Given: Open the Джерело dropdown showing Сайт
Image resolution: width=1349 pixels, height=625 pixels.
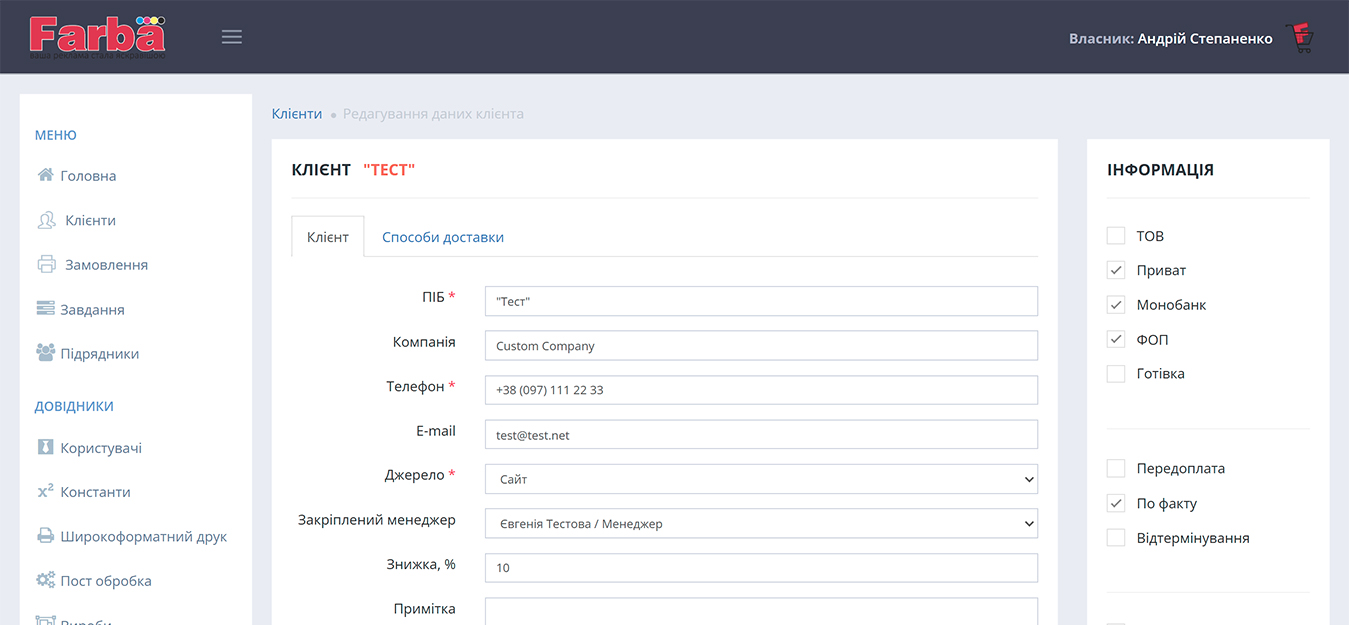Looking at the screenshot, I should (760, 479).
